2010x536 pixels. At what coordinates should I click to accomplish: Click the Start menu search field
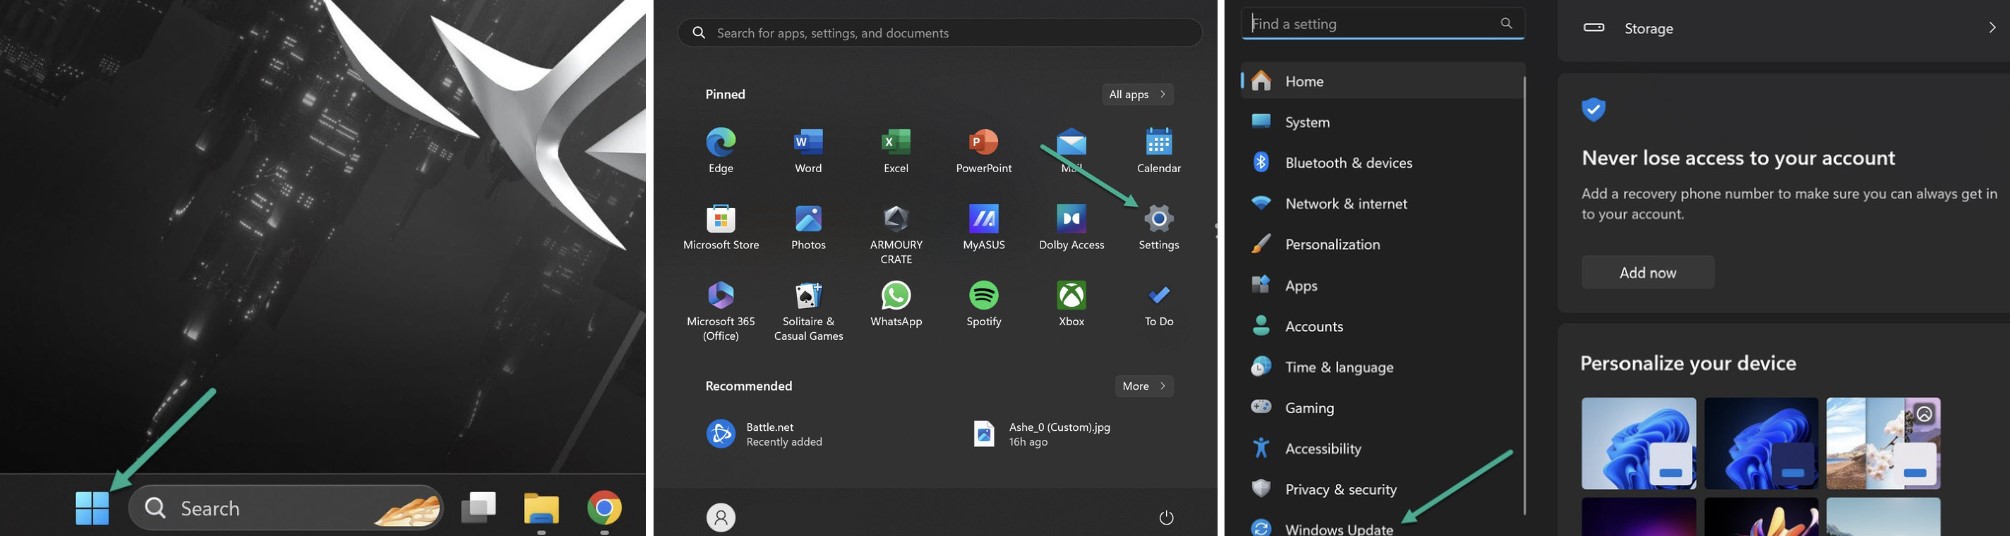click(940, 33)
